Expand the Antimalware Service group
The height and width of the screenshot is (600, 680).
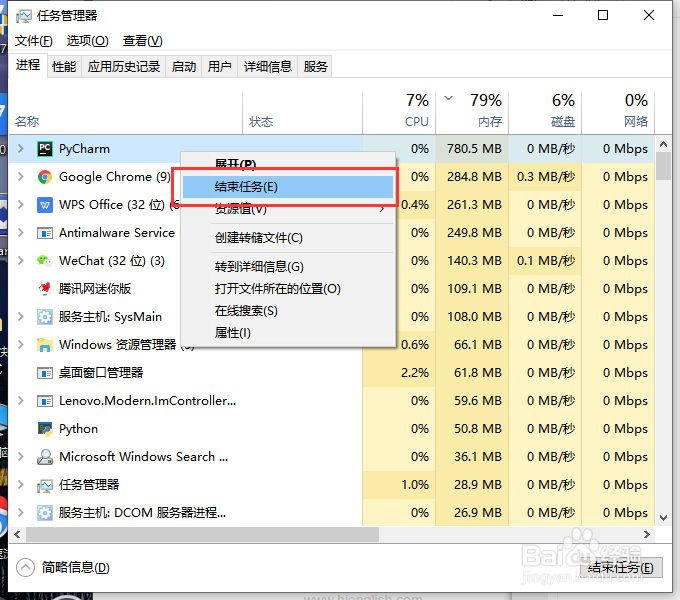[x=20, y=233]
